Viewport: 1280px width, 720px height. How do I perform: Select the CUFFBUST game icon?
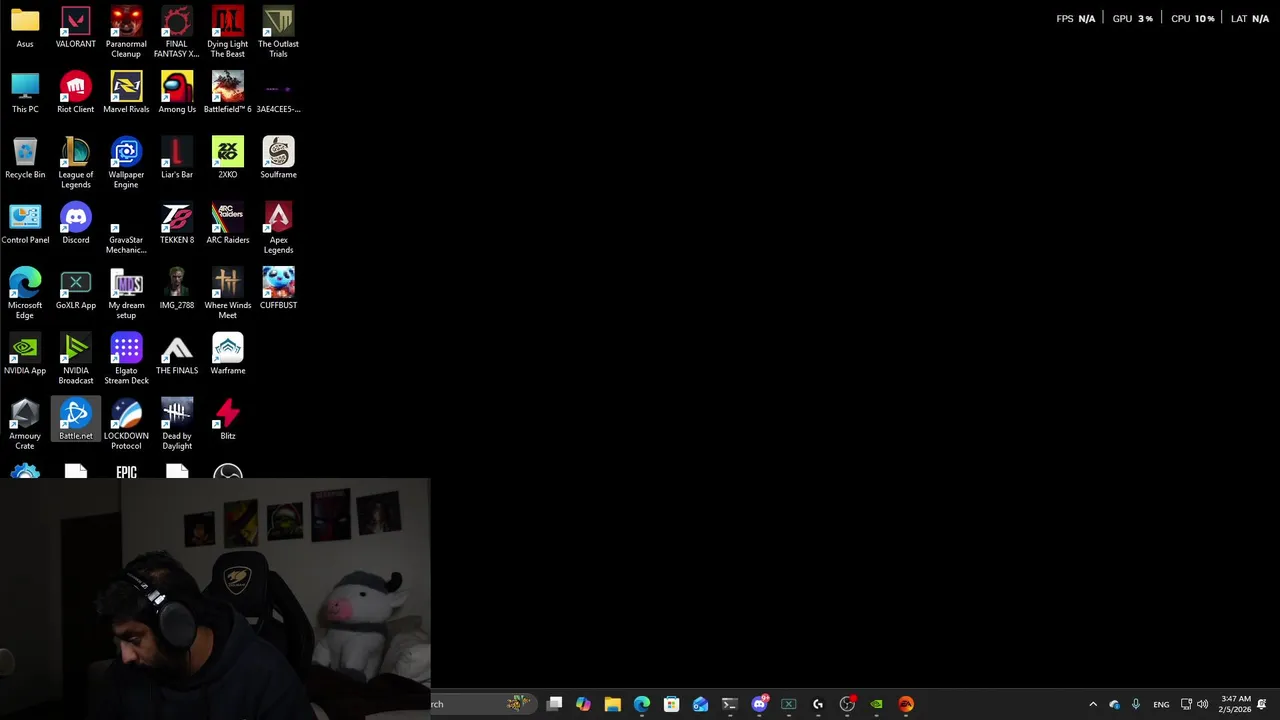(278, 289)
